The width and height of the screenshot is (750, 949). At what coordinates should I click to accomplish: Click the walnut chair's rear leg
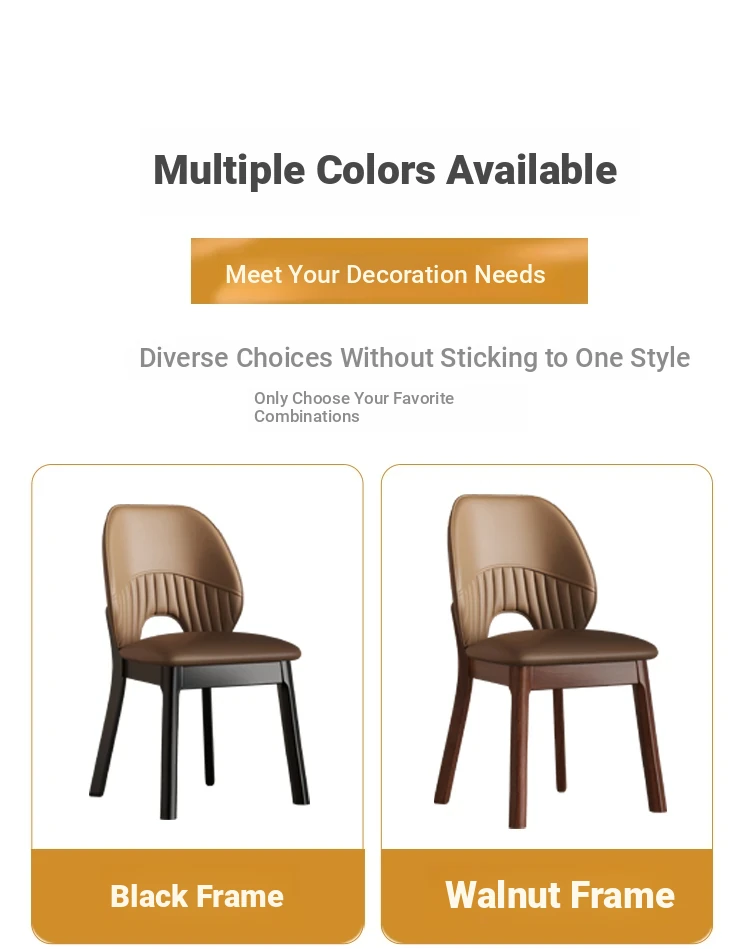[x=559, y=740]
